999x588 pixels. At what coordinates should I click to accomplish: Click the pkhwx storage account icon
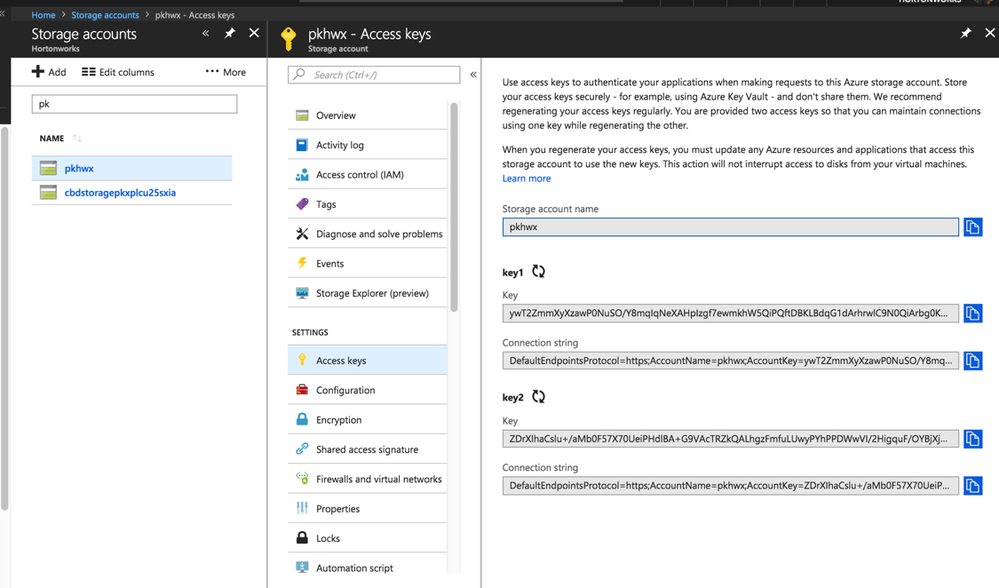(48, 168)
